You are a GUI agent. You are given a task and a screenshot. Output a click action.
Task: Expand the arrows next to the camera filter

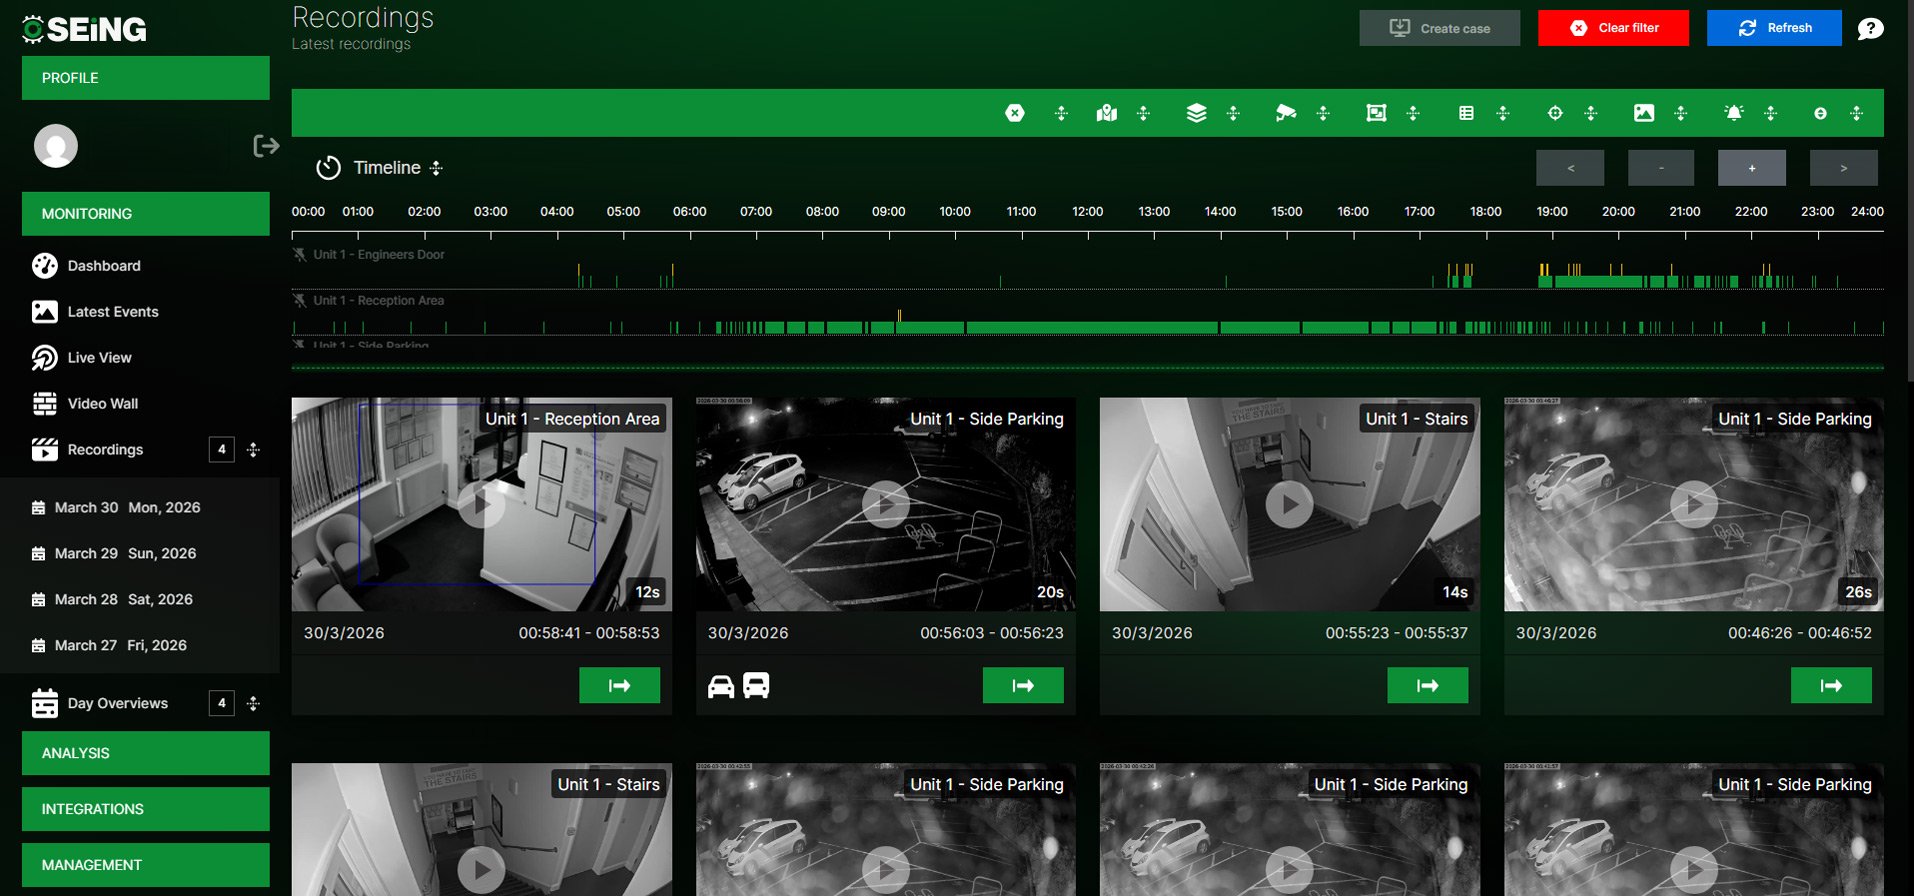[1323, 114]
